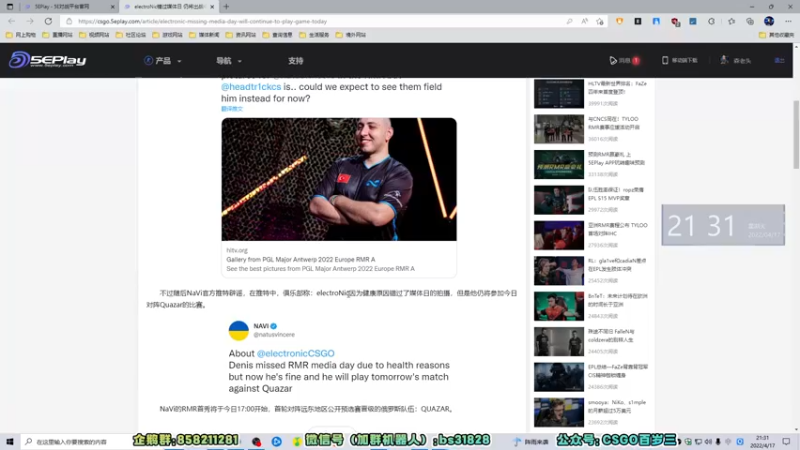Click the Windows taskbar search box
Image resolution: width=800 pixels, height=450 pixels.
(72, 441)
